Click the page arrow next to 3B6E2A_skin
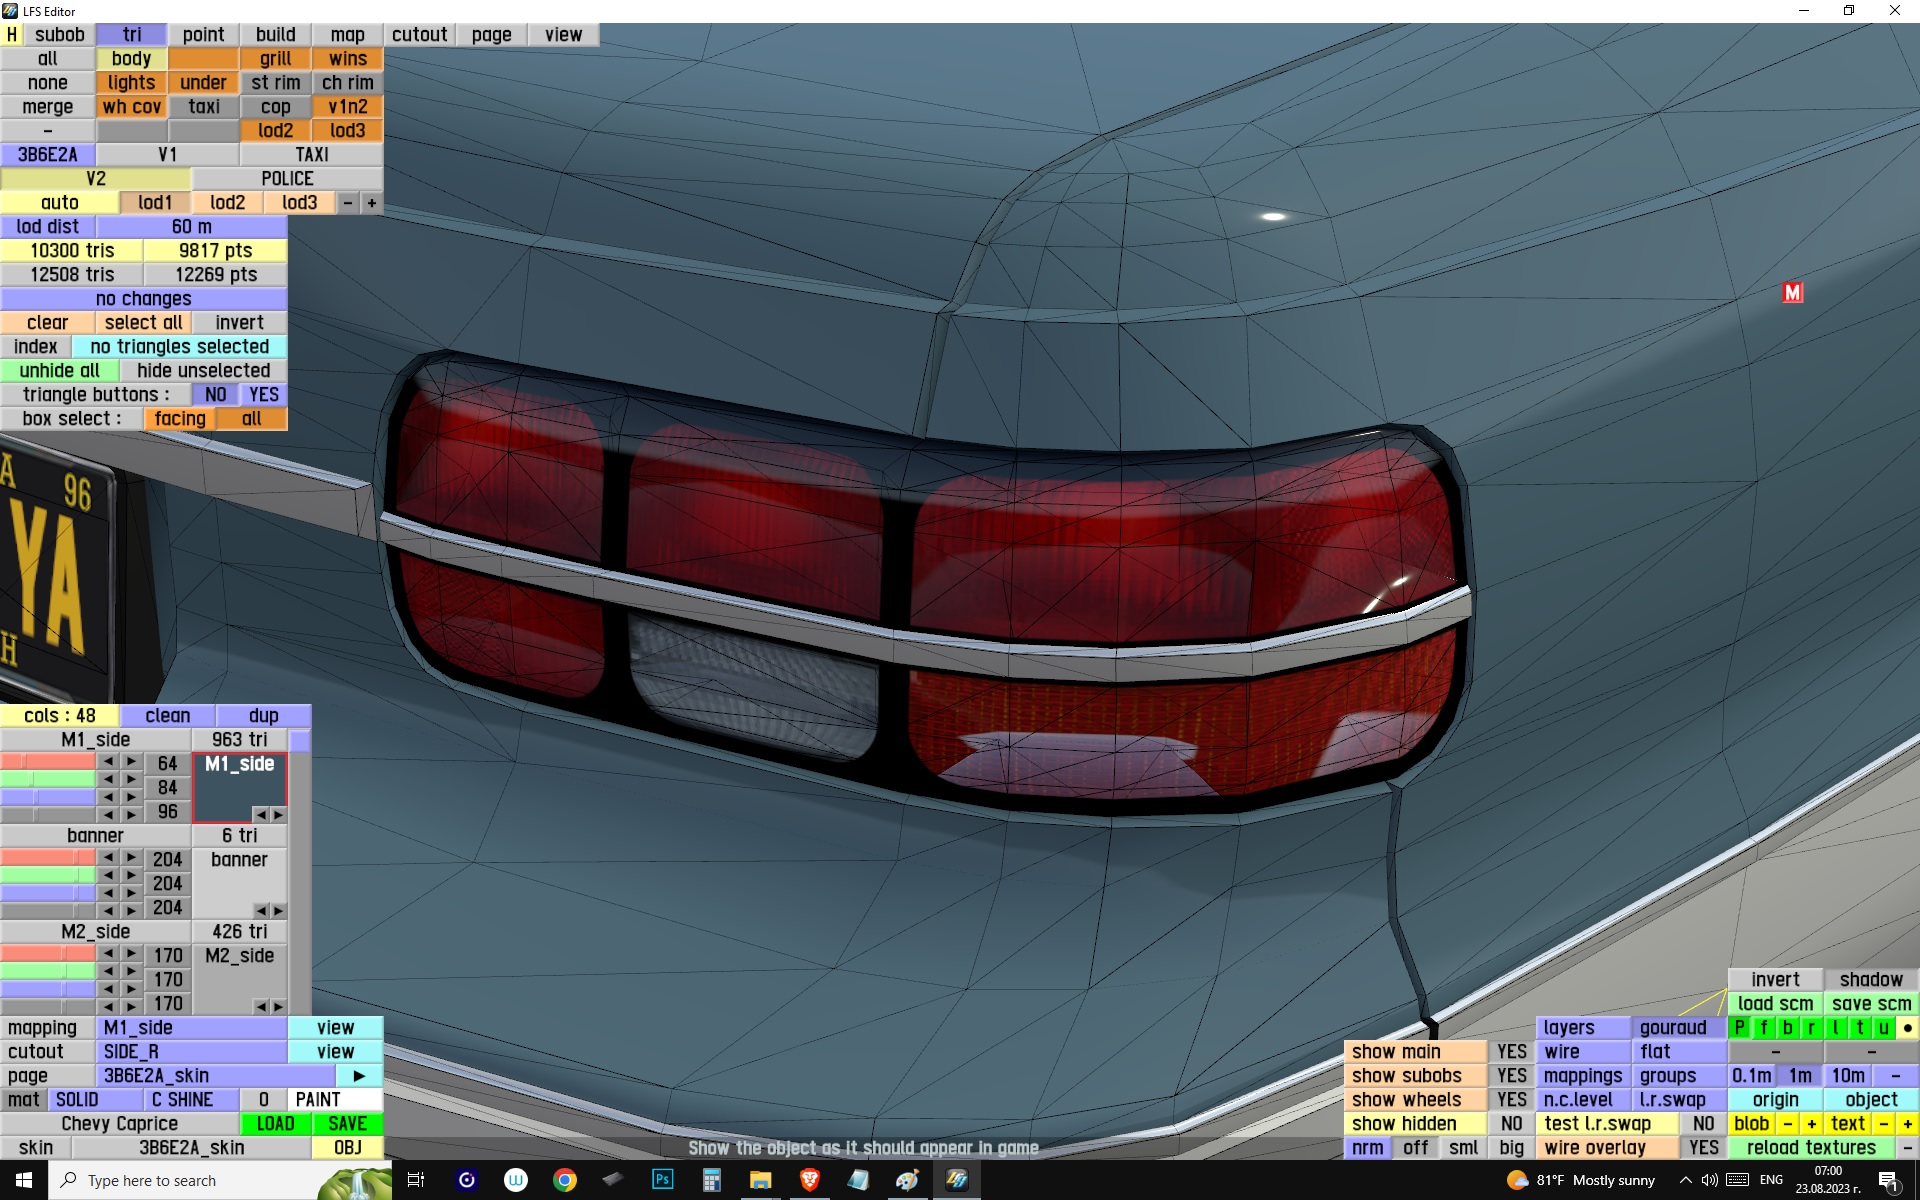 pos(359,1075)
